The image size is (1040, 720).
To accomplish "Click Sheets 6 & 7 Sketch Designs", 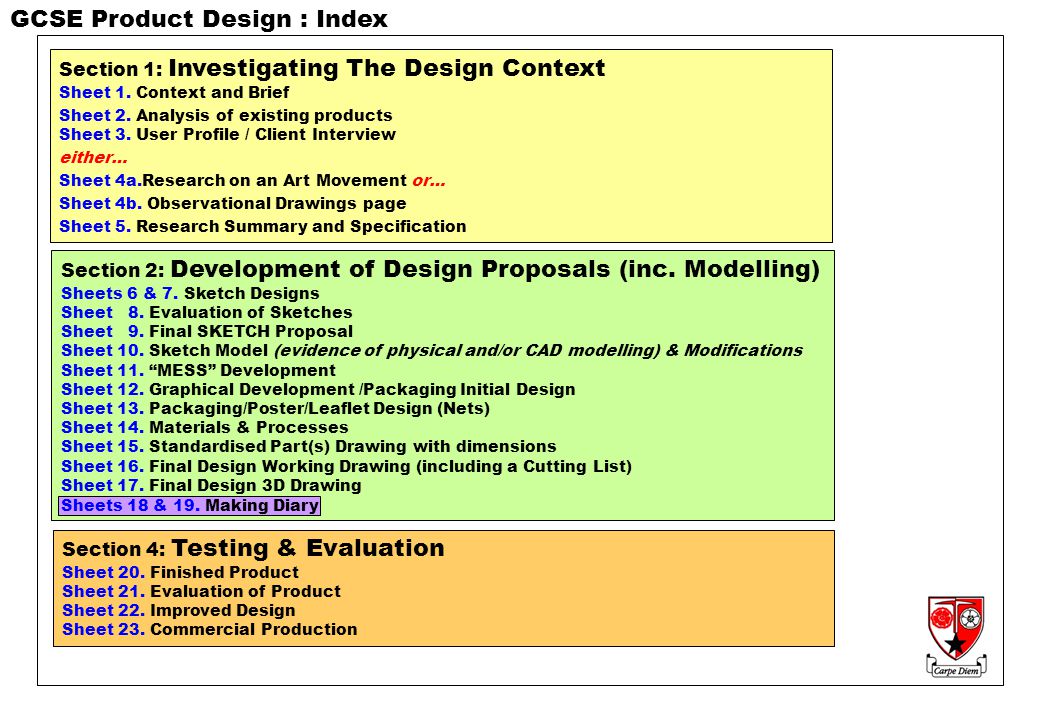I will click(190, 293).
